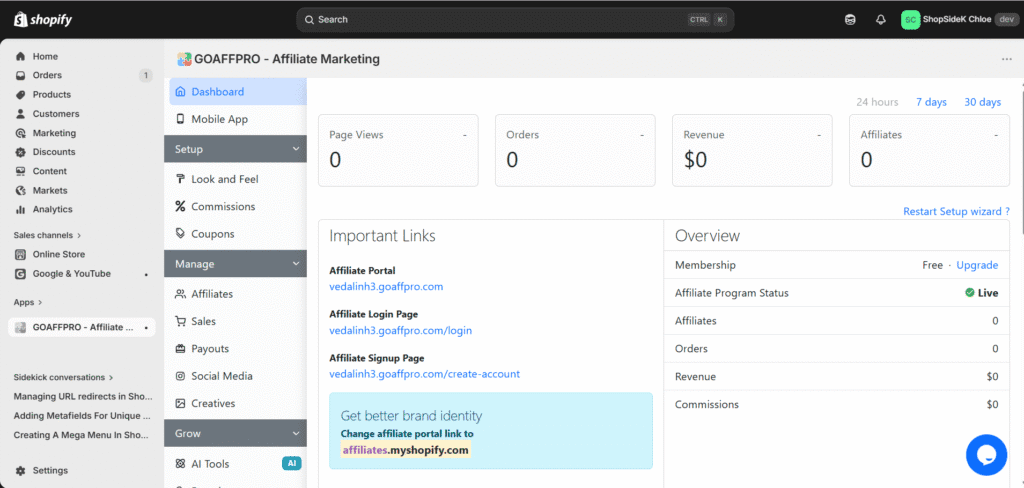The height and width of the screenshot is (488, 1024).
Task: Click the Orders badge showing 1
Action: (145, 75)
